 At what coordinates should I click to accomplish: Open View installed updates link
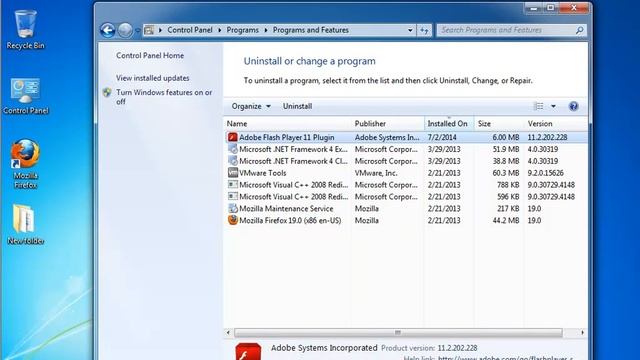[152, 78]
